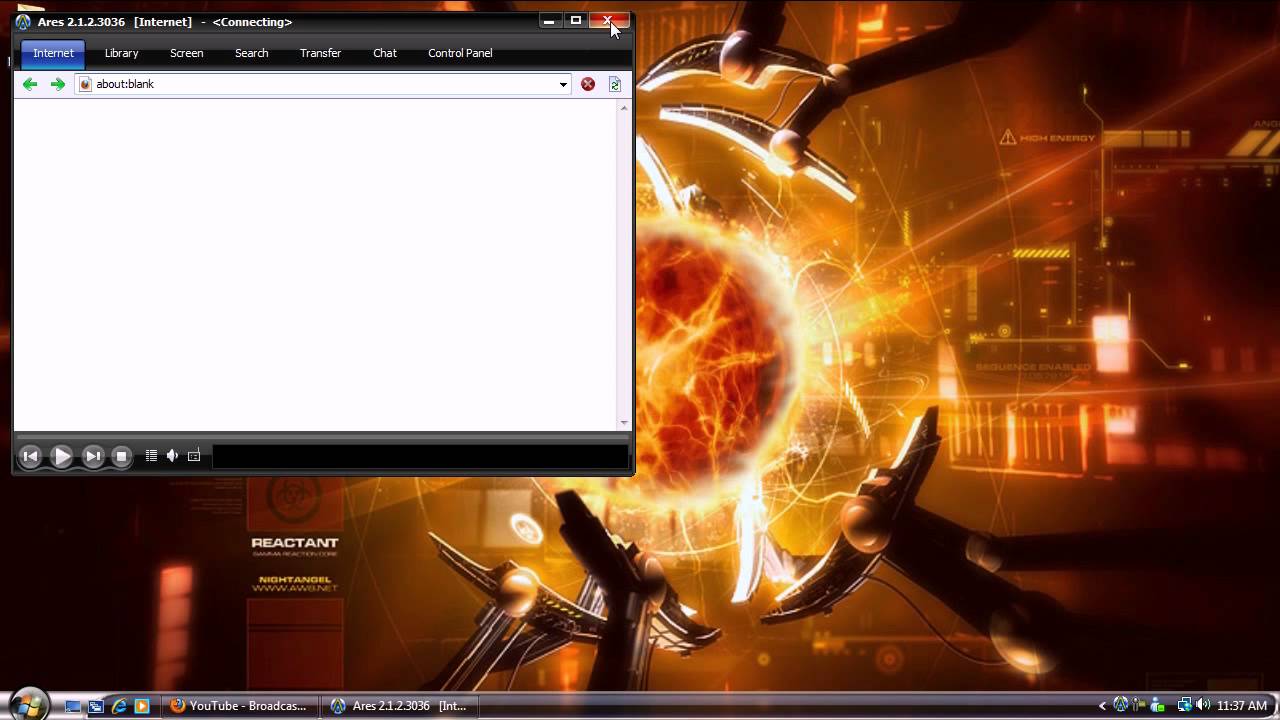Open the Transfer tab

tap(320, 53)
